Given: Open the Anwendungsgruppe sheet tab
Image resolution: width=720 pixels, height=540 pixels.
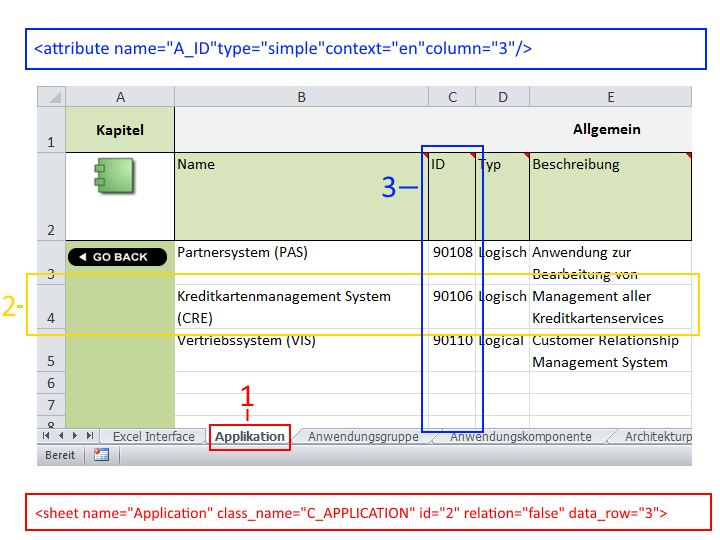Looking at the screenshot, I should tap(363, 436).
